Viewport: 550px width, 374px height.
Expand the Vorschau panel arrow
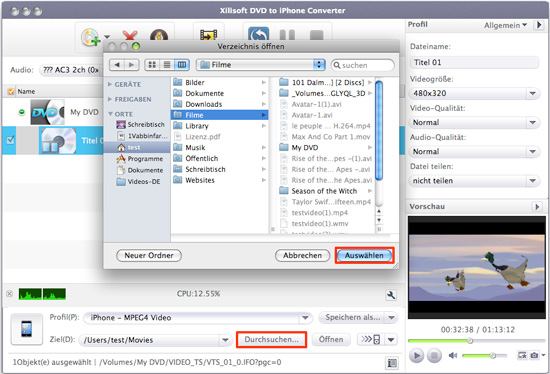[537, 207]
